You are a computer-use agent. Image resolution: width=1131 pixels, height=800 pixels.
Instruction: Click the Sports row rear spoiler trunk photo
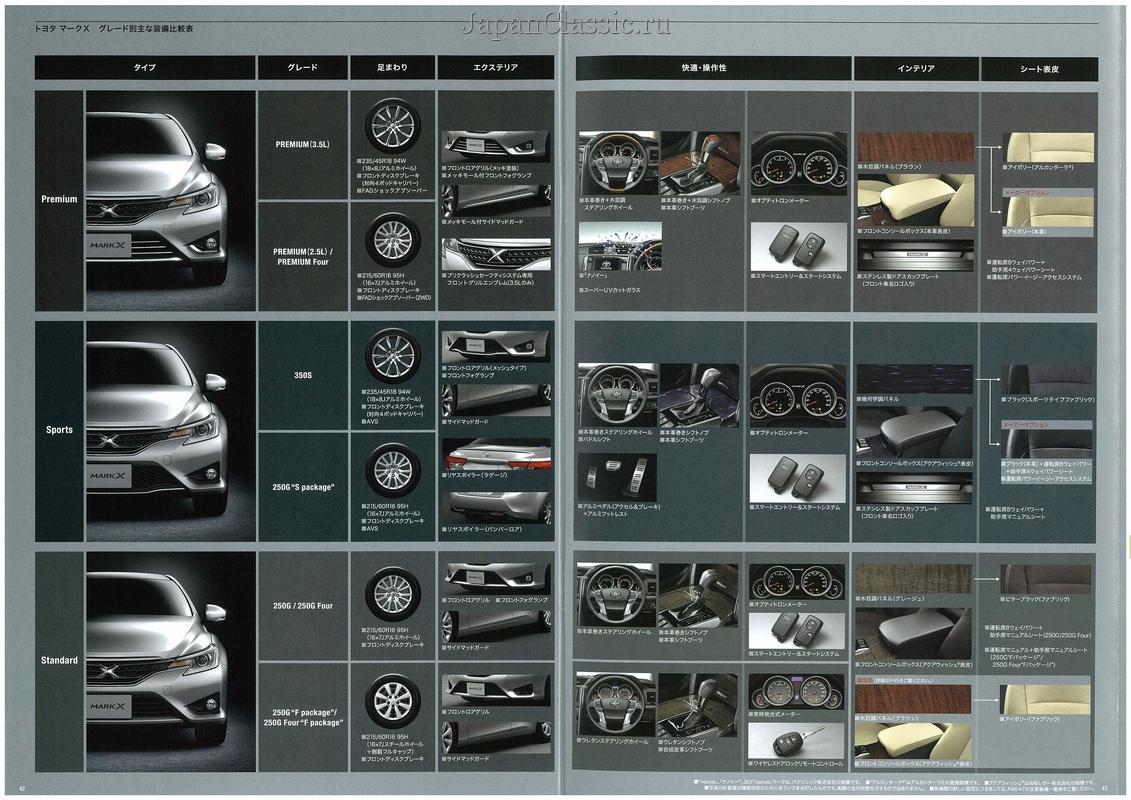[x=496, y=454]
